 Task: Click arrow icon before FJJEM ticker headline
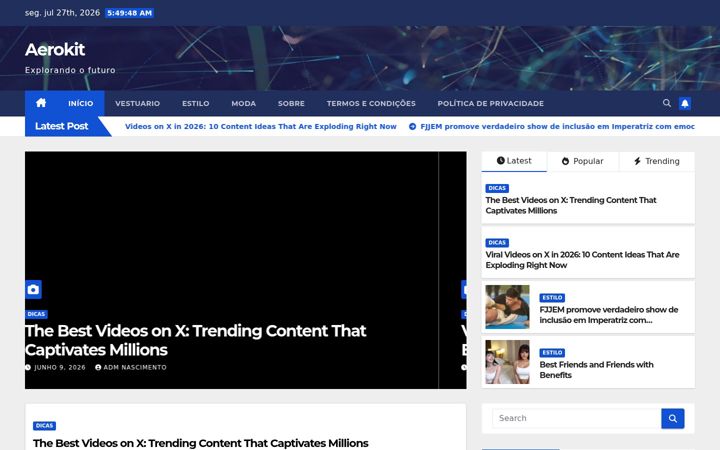point(412,127)
